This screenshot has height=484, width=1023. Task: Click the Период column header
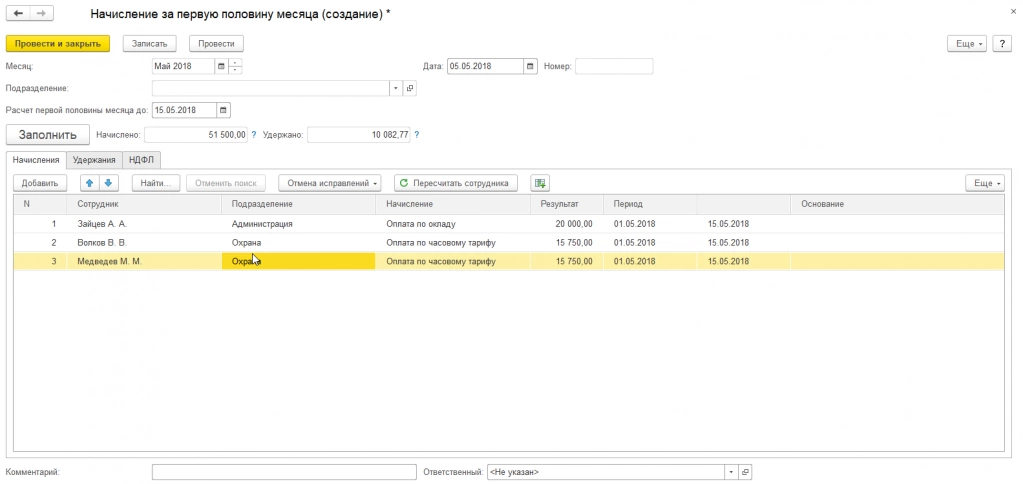click(650, 204)
